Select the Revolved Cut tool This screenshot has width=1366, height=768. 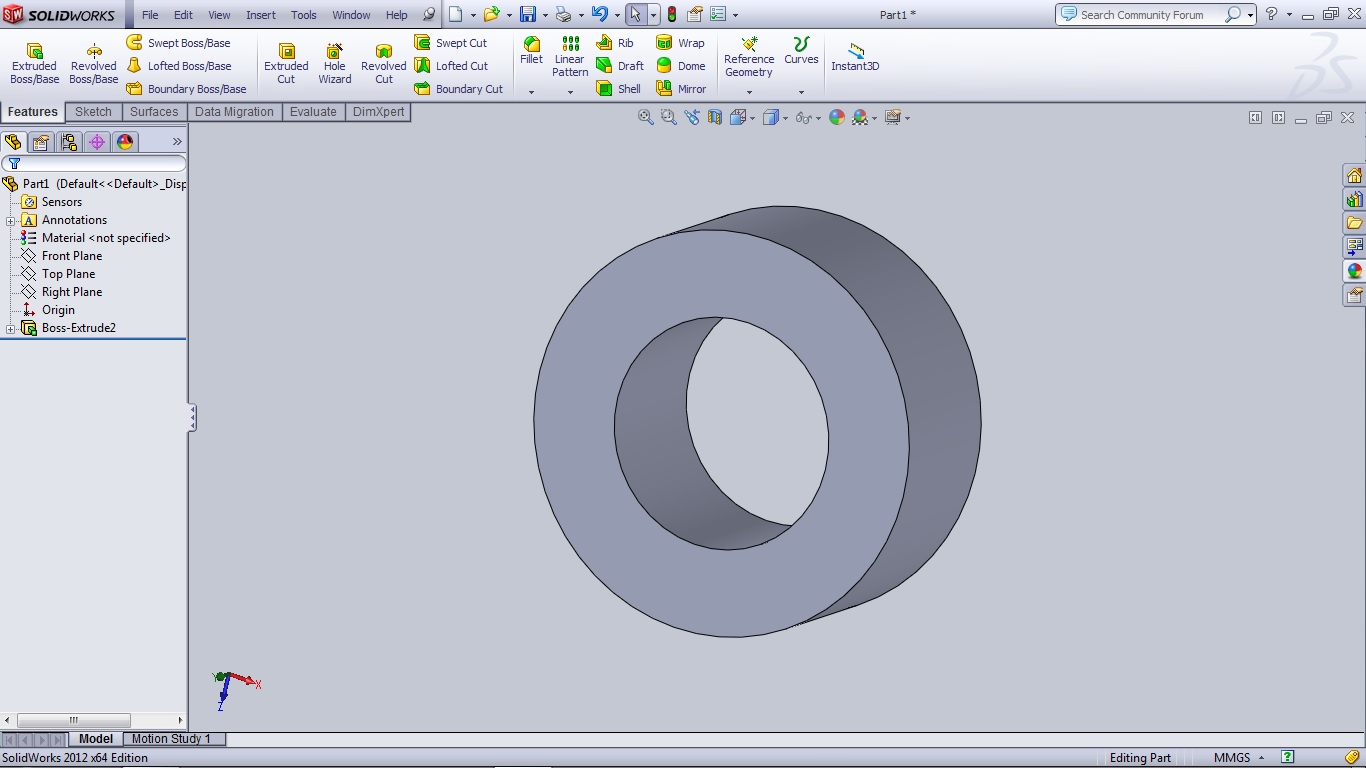tap(384, 63)
